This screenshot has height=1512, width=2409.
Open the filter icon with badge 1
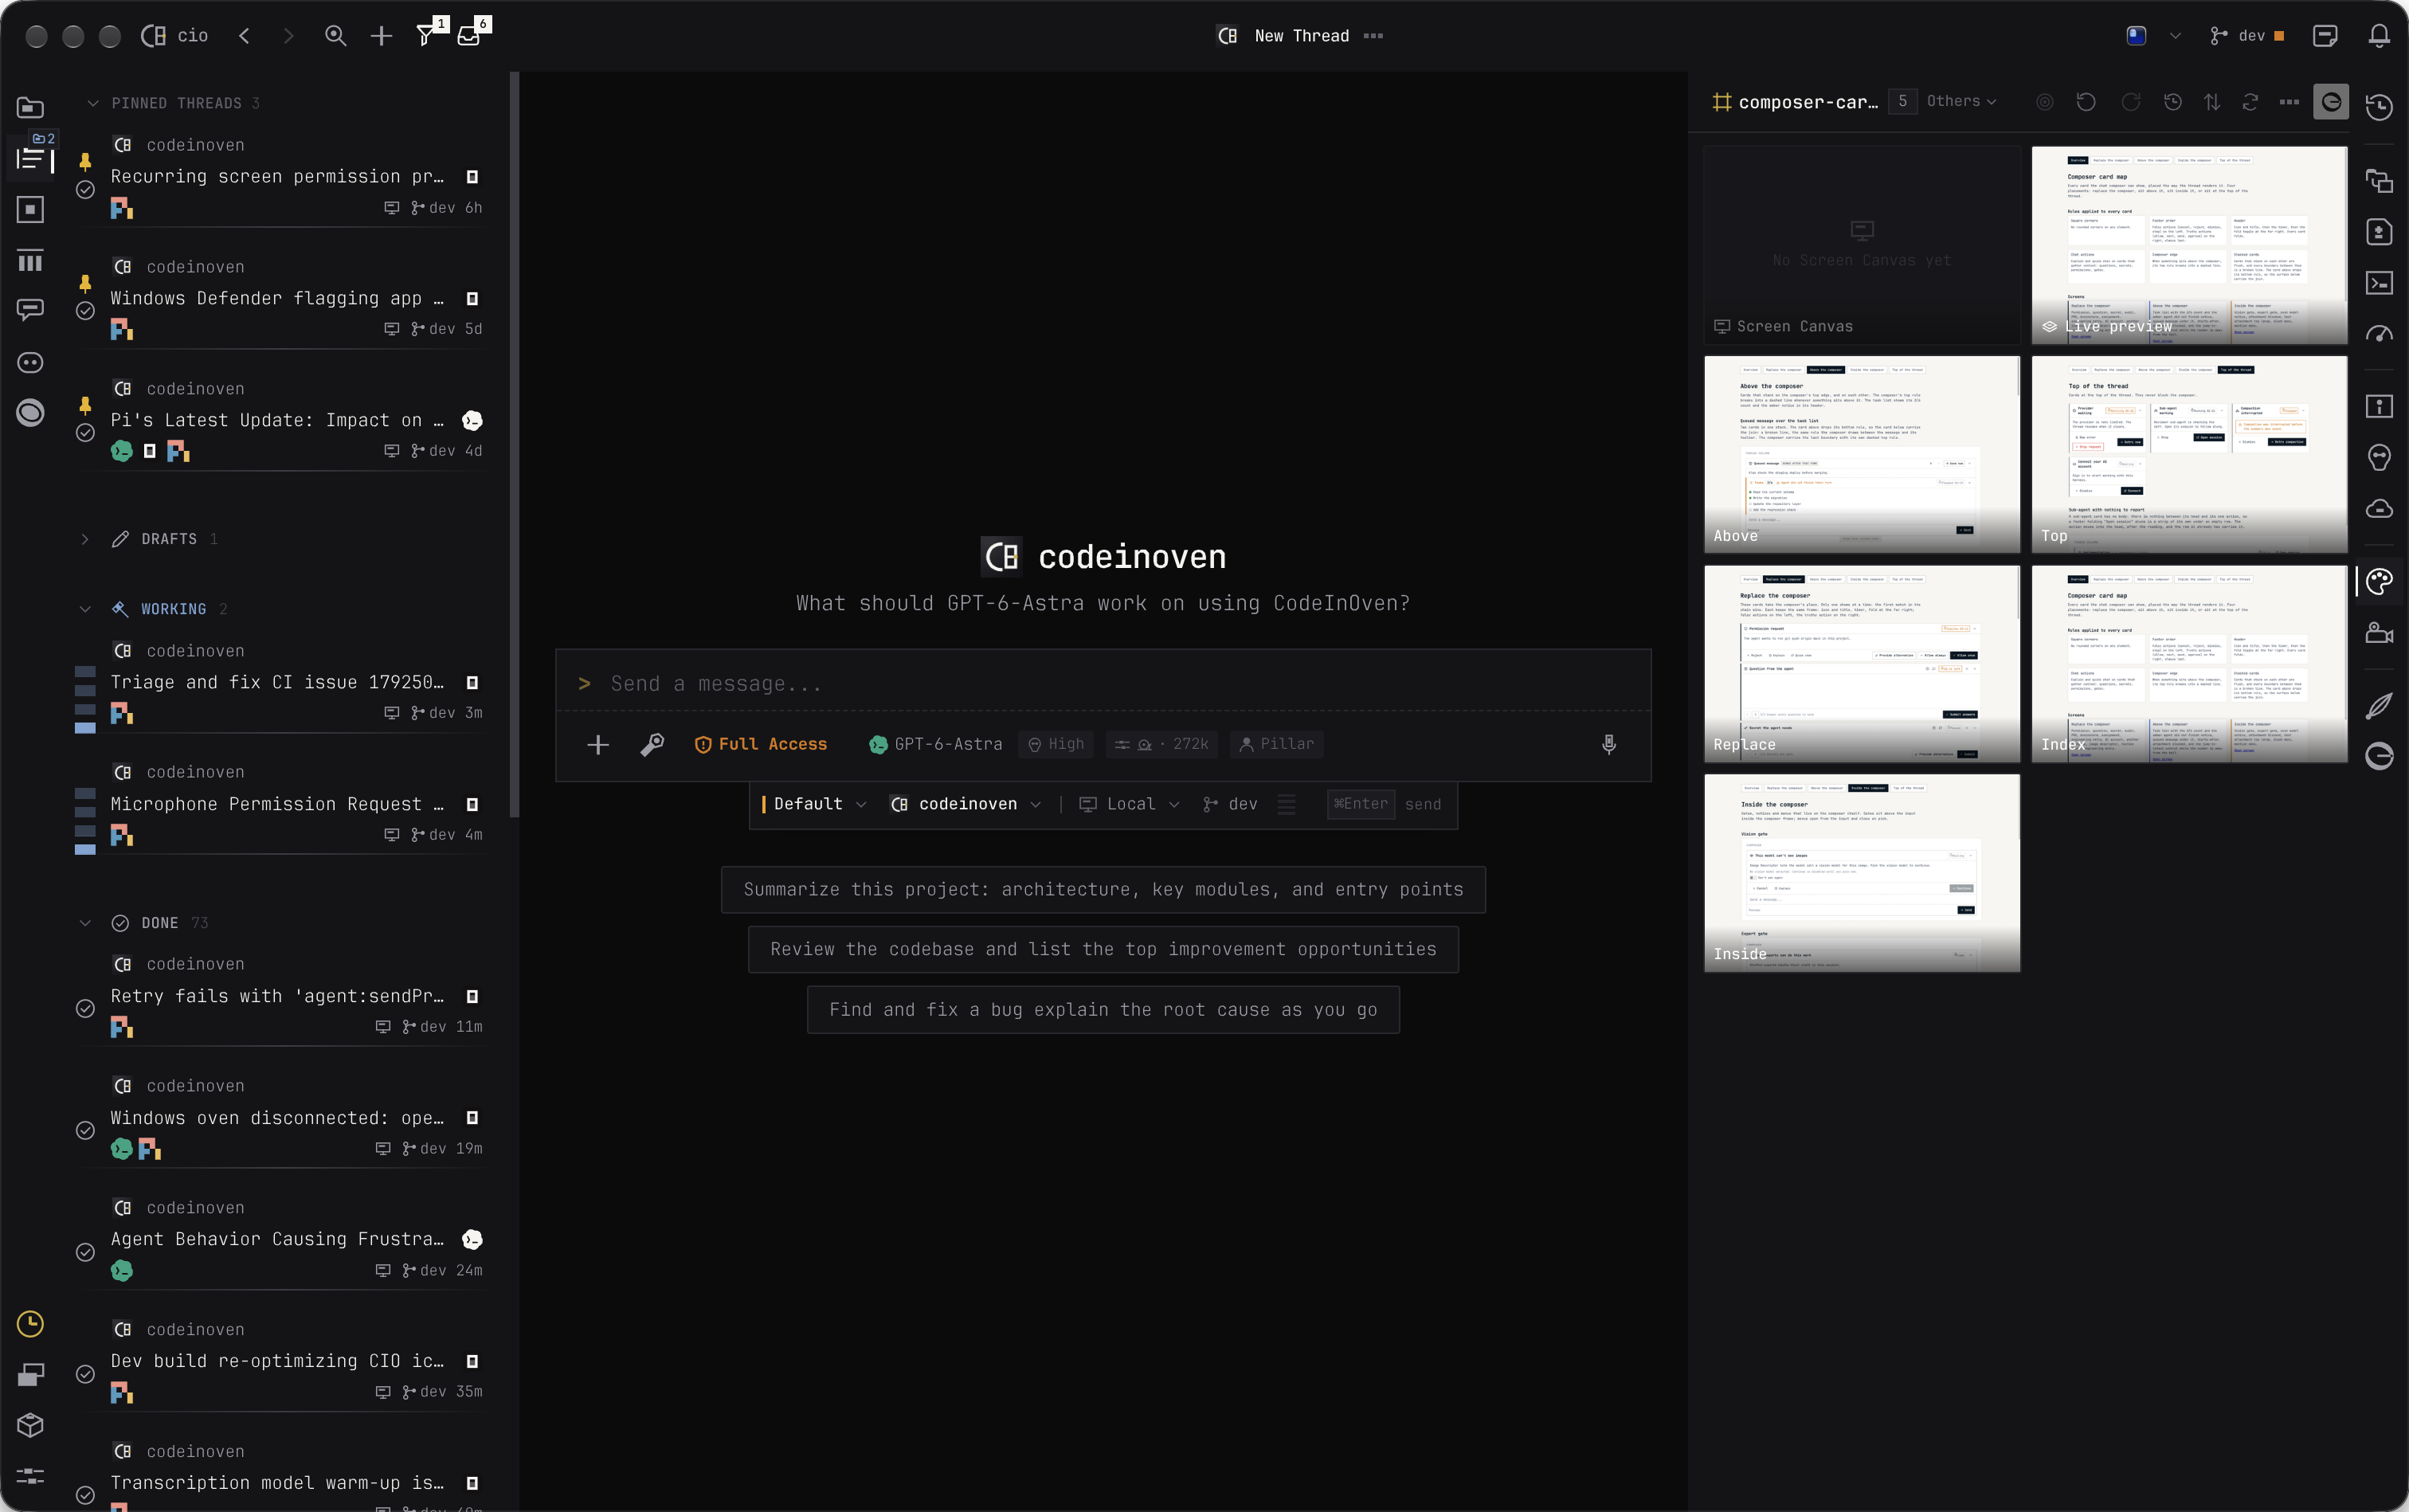[427, 35]
